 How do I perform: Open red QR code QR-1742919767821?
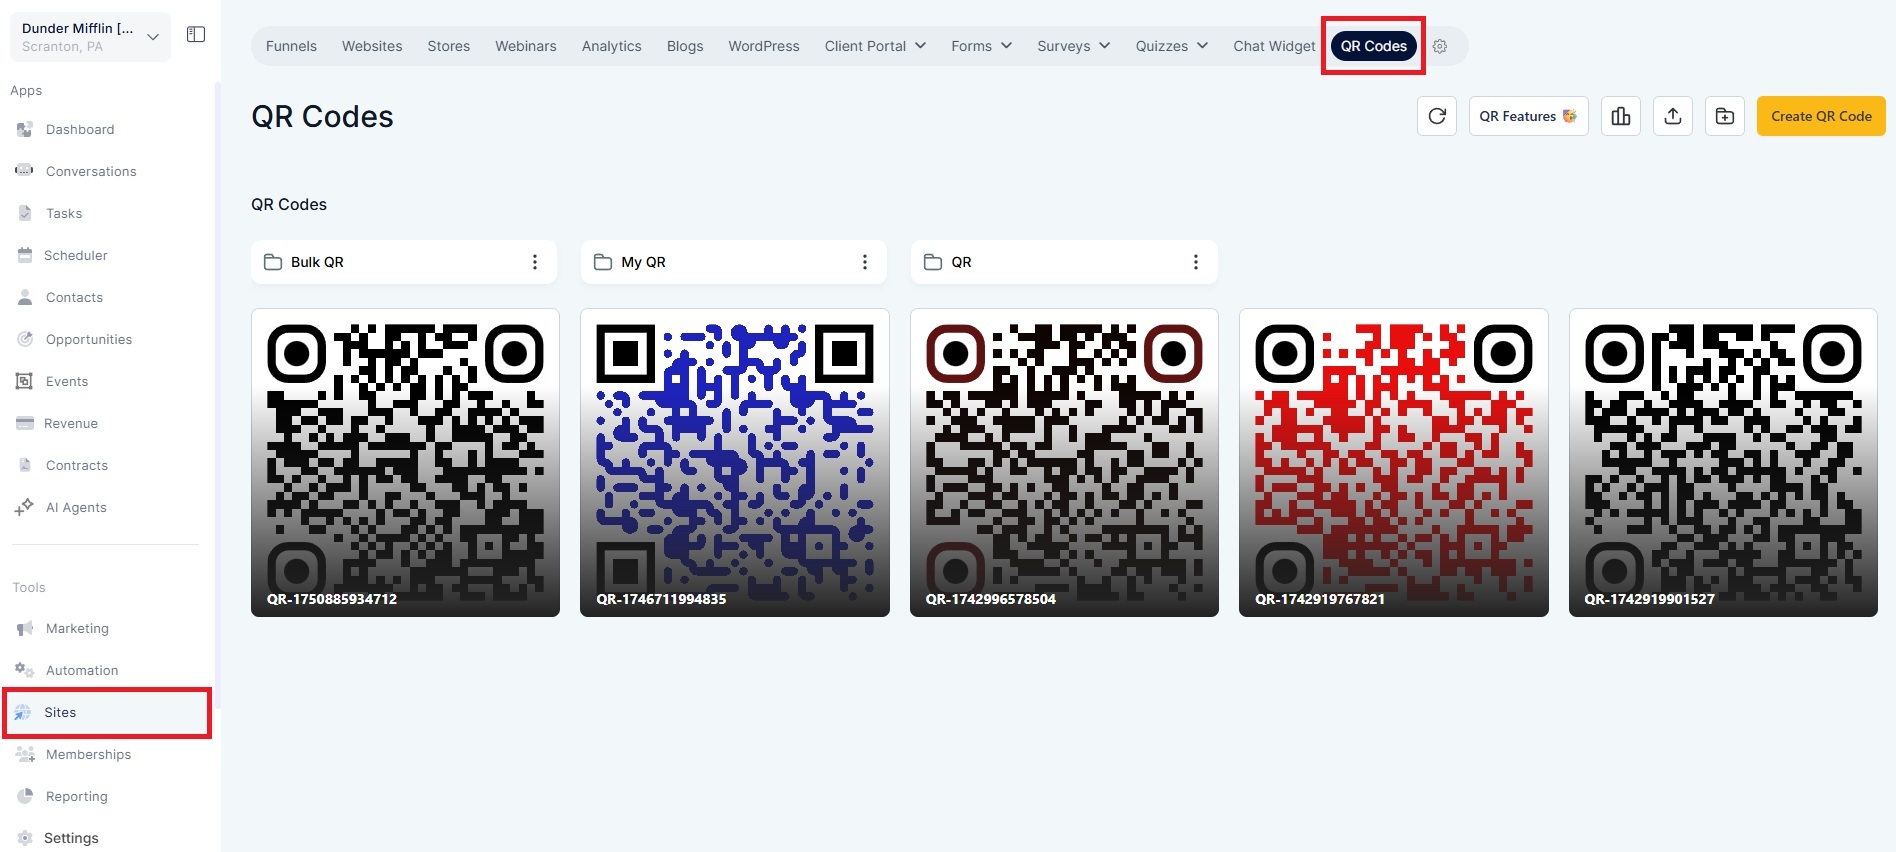click(1394, 462)
